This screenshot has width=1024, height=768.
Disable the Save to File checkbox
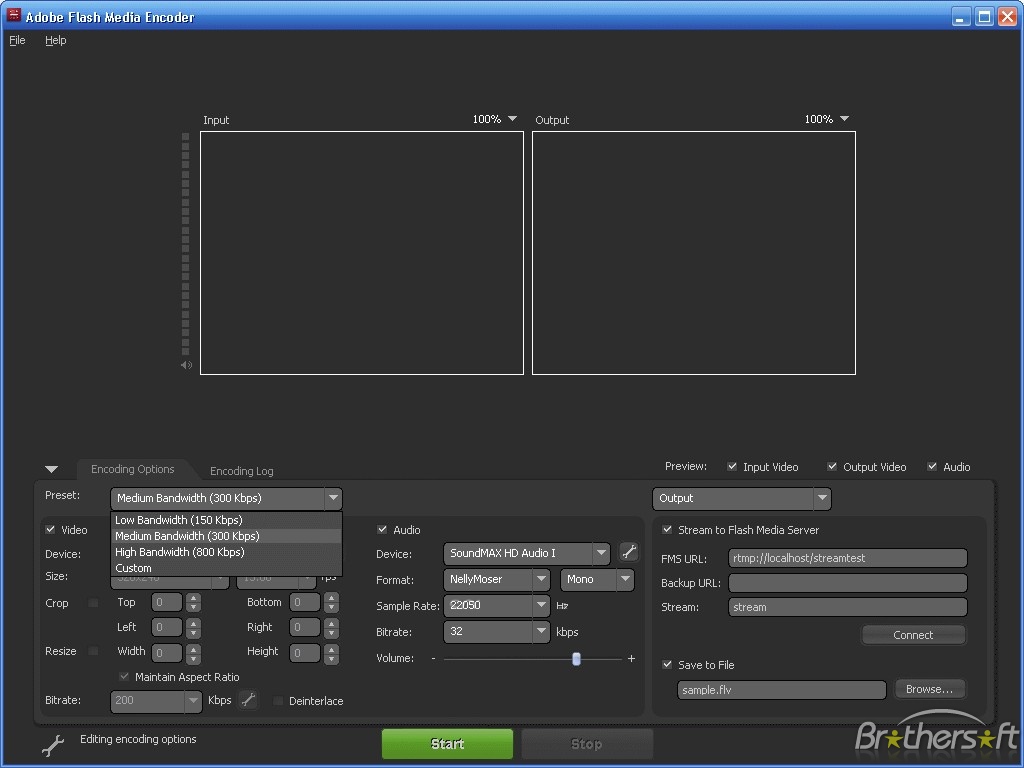tap(667, 665)
